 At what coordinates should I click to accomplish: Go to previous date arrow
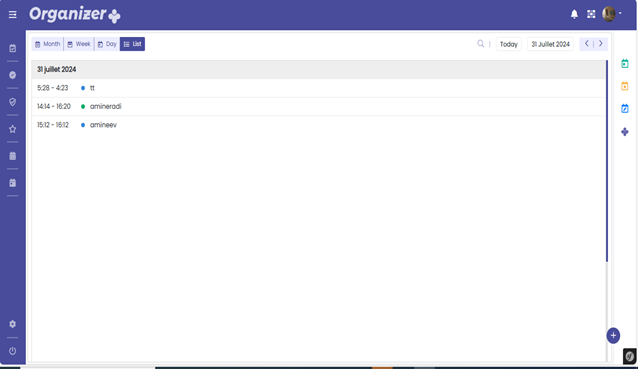[x=587, y=44]
